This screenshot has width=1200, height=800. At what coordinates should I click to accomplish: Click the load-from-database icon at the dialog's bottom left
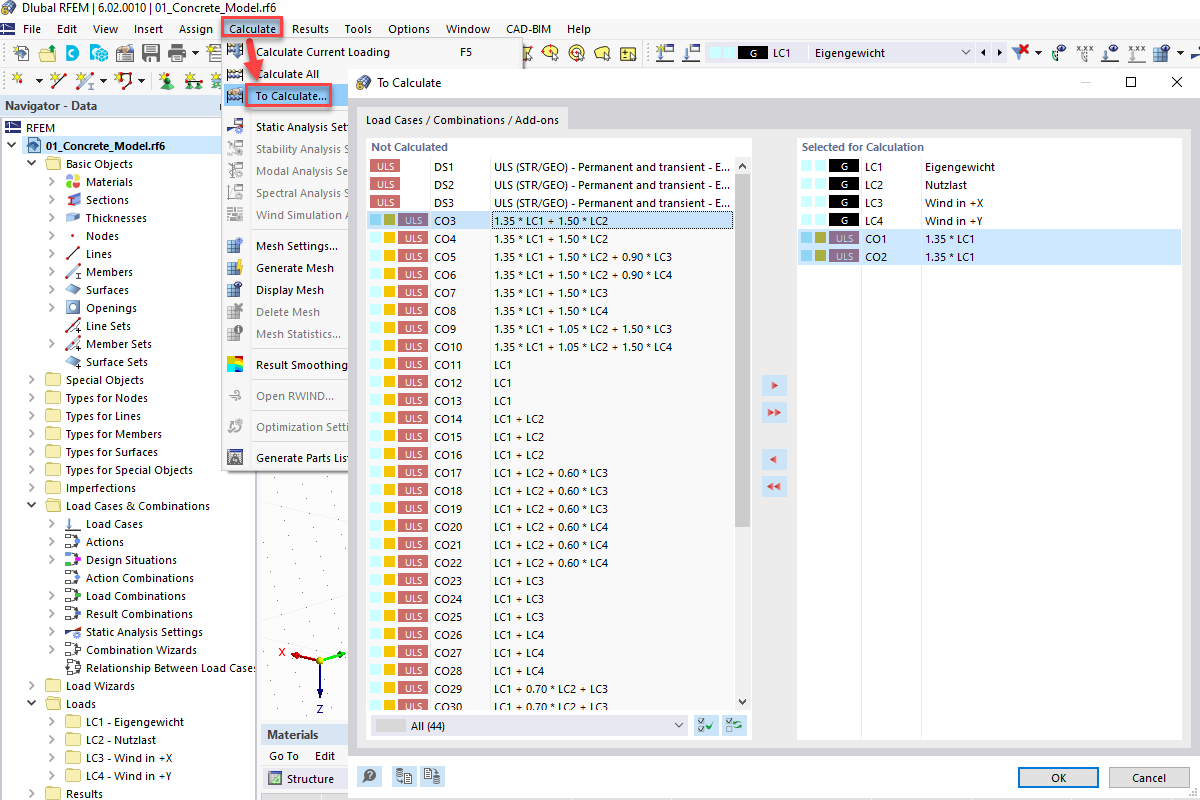pyautogui.click(x=404, y=776)
